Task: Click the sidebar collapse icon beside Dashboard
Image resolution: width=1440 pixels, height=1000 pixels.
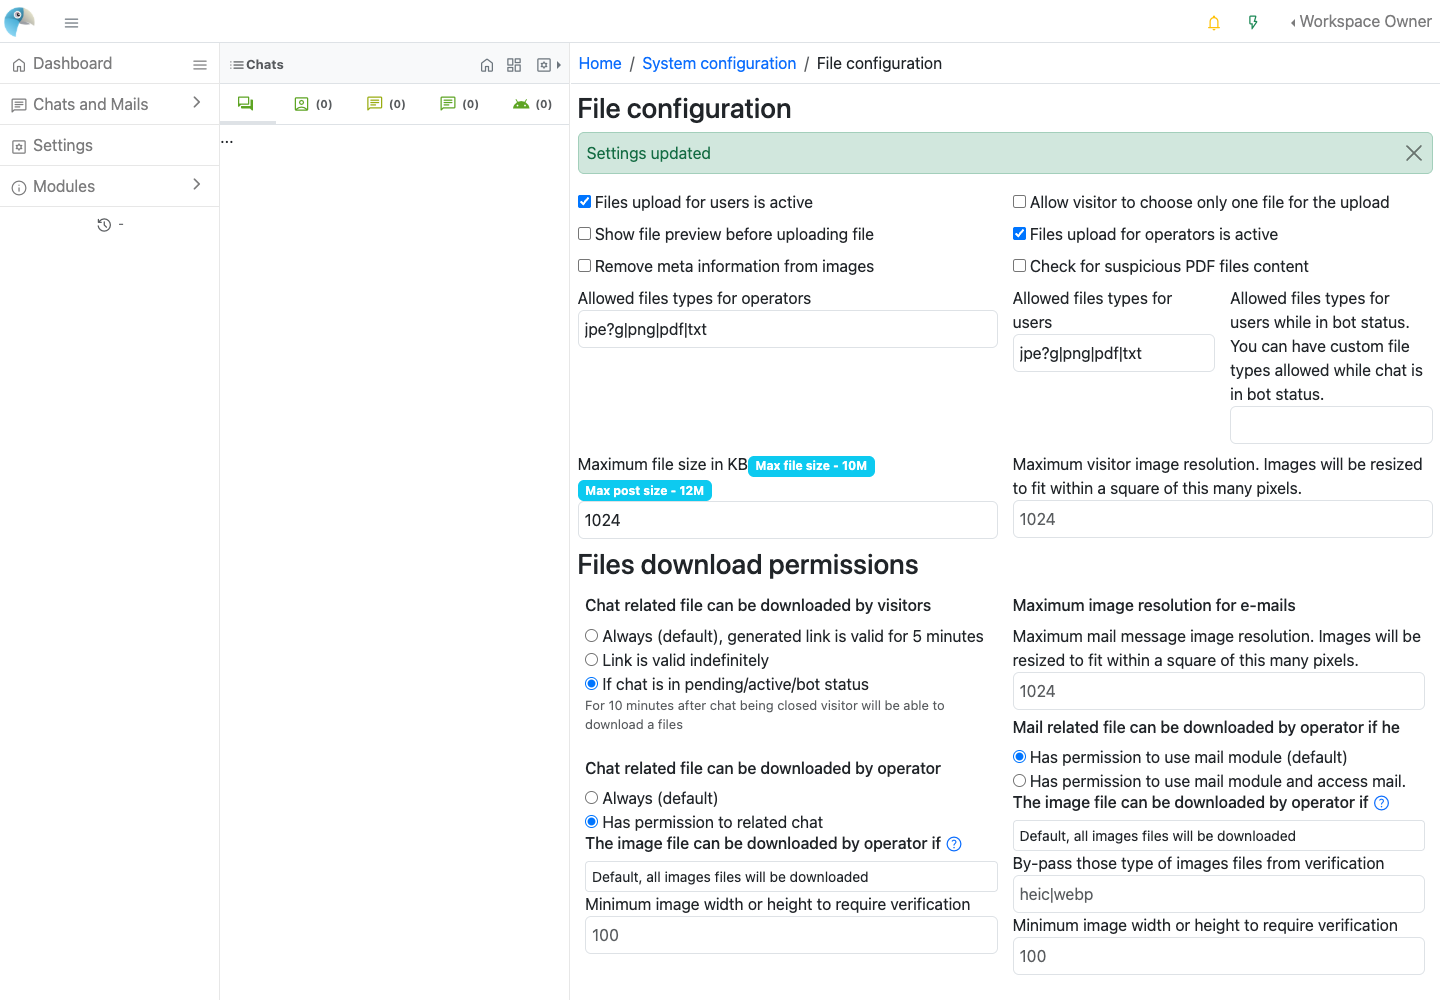Action: [200, 64]
